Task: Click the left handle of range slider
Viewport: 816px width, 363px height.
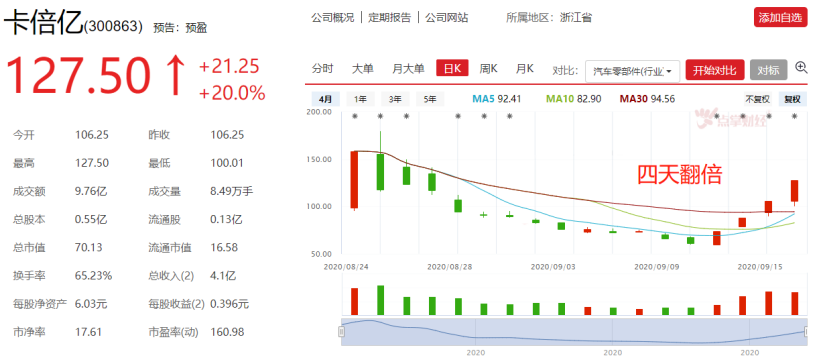Action: click(x=341, y=331)
